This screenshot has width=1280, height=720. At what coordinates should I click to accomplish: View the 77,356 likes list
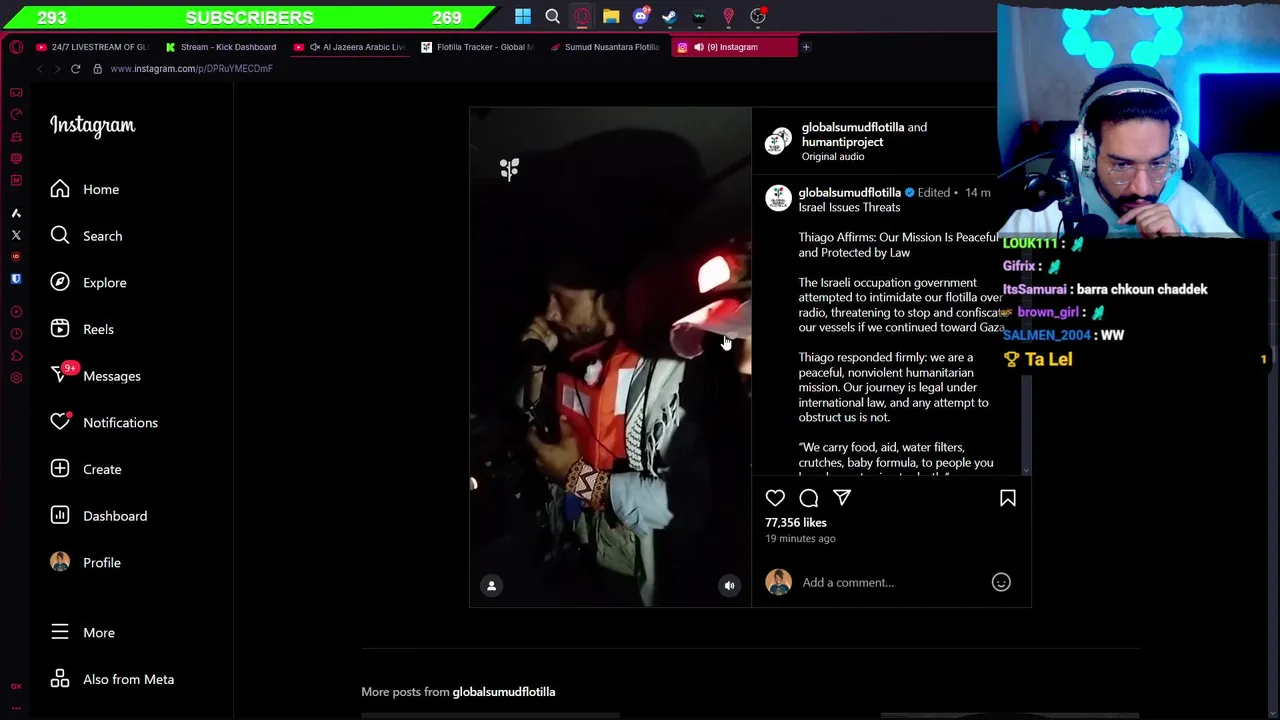[796, 522]
